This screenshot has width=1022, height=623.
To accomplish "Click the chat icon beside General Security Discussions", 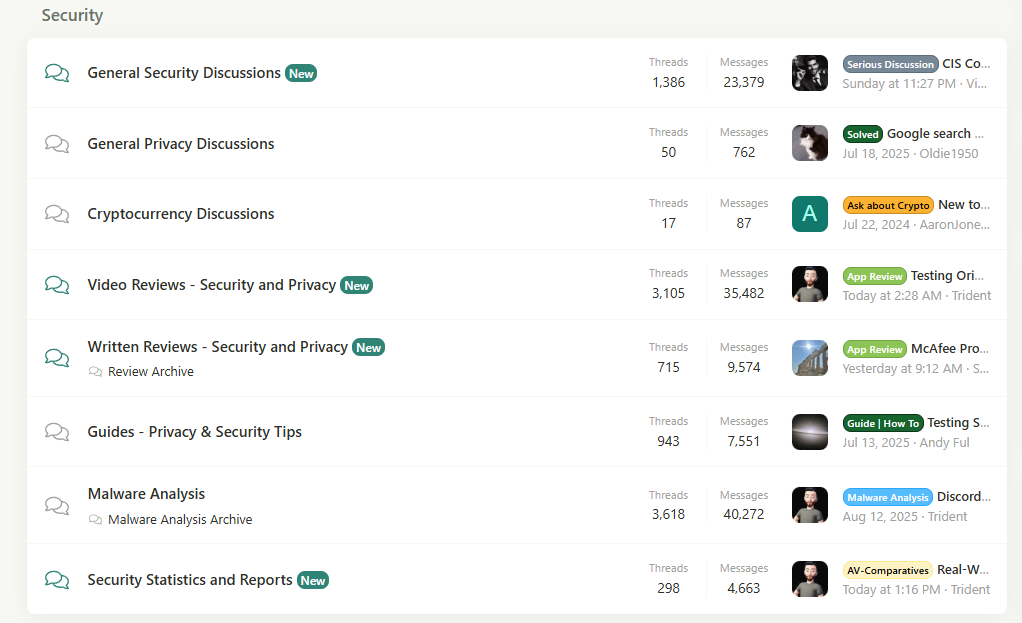I will point(57,73).
